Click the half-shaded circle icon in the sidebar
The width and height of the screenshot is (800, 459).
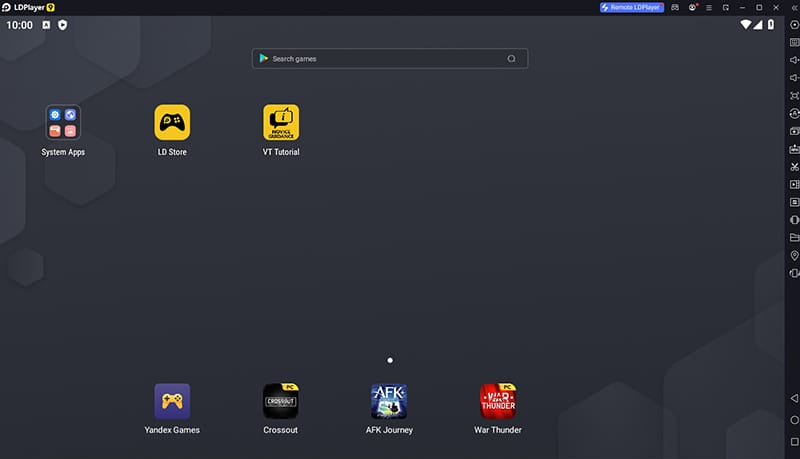[794, 220]
